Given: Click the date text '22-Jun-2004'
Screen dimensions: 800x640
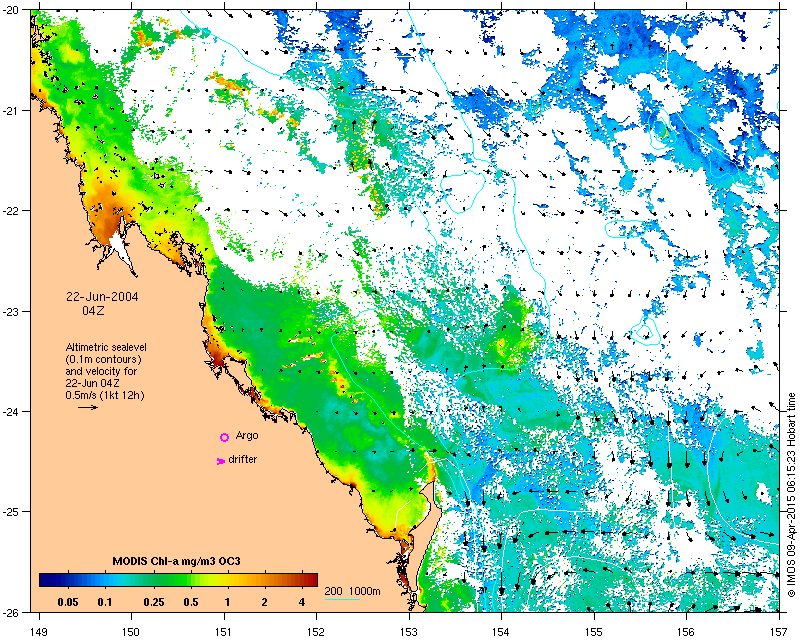Looking at the screenshot, I should click(x=102, y=297).
